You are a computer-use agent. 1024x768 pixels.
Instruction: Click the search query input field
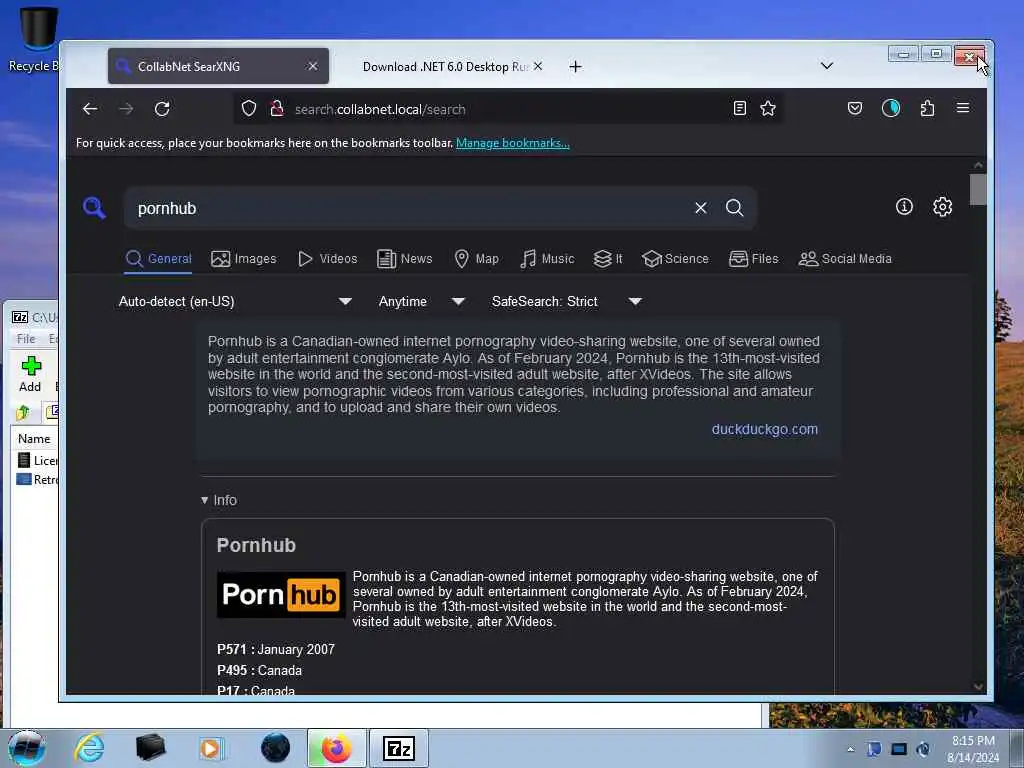(x=411, y=208)
